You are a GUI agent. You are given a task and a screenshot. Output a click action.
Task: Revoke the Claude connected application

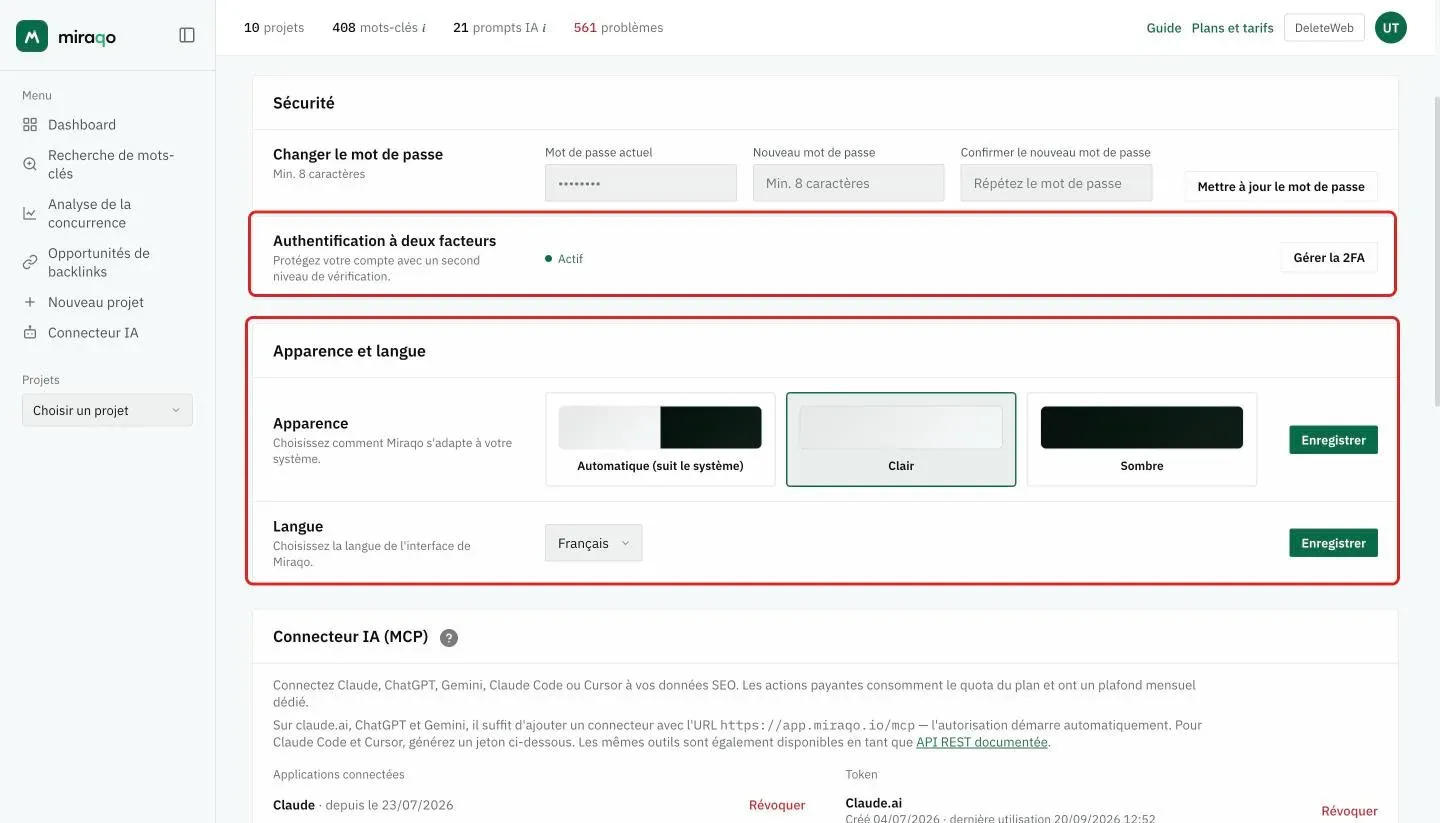(x=777, y=805)
